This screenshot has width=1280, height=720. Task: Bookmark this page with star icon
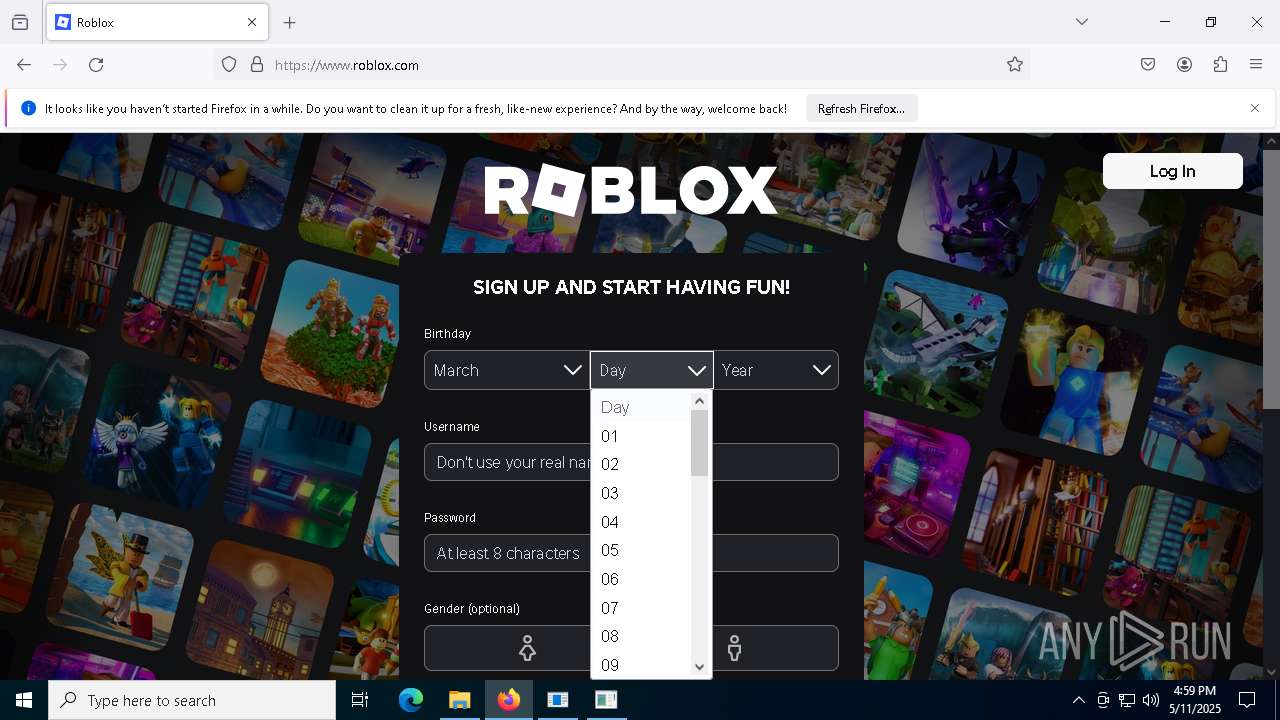pos(1015,65)
